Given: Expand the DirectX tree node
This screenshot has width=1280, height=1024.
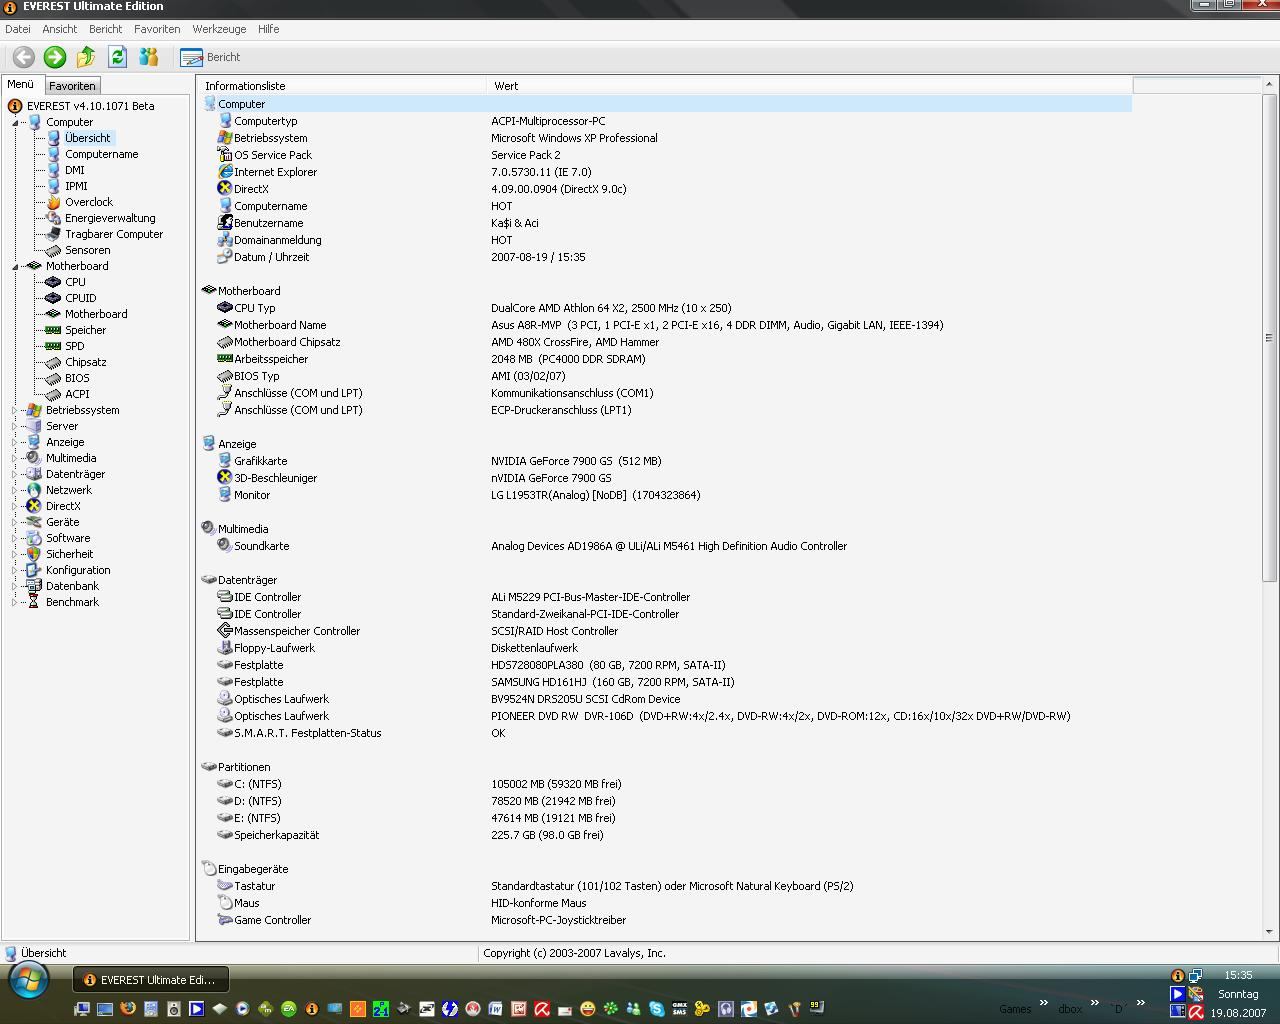Looking at the screenshot, I should 15,506.
